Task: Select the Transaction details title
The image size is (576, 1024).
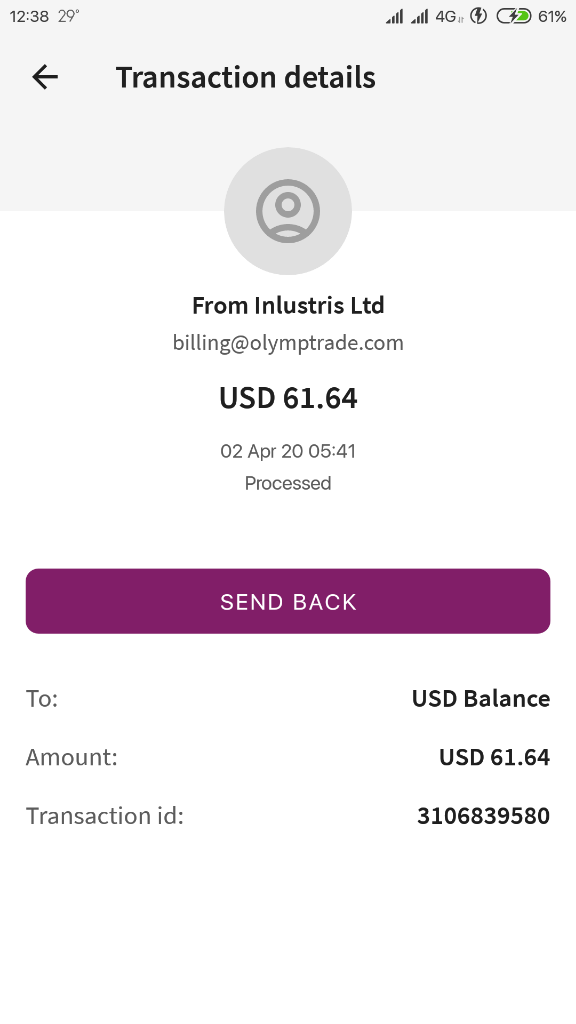Action: 246,77
